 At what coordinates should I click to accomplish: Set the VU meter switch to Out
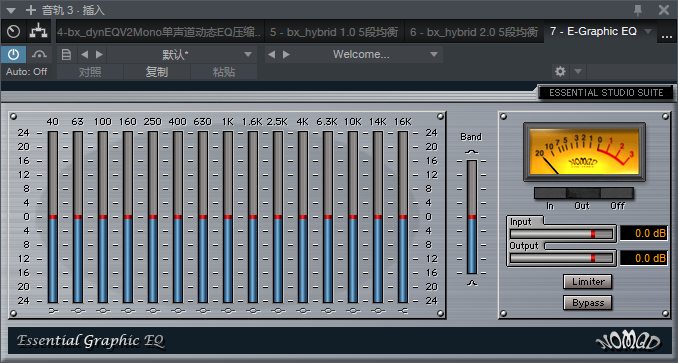pyautogui.click(x=583, y=193)
